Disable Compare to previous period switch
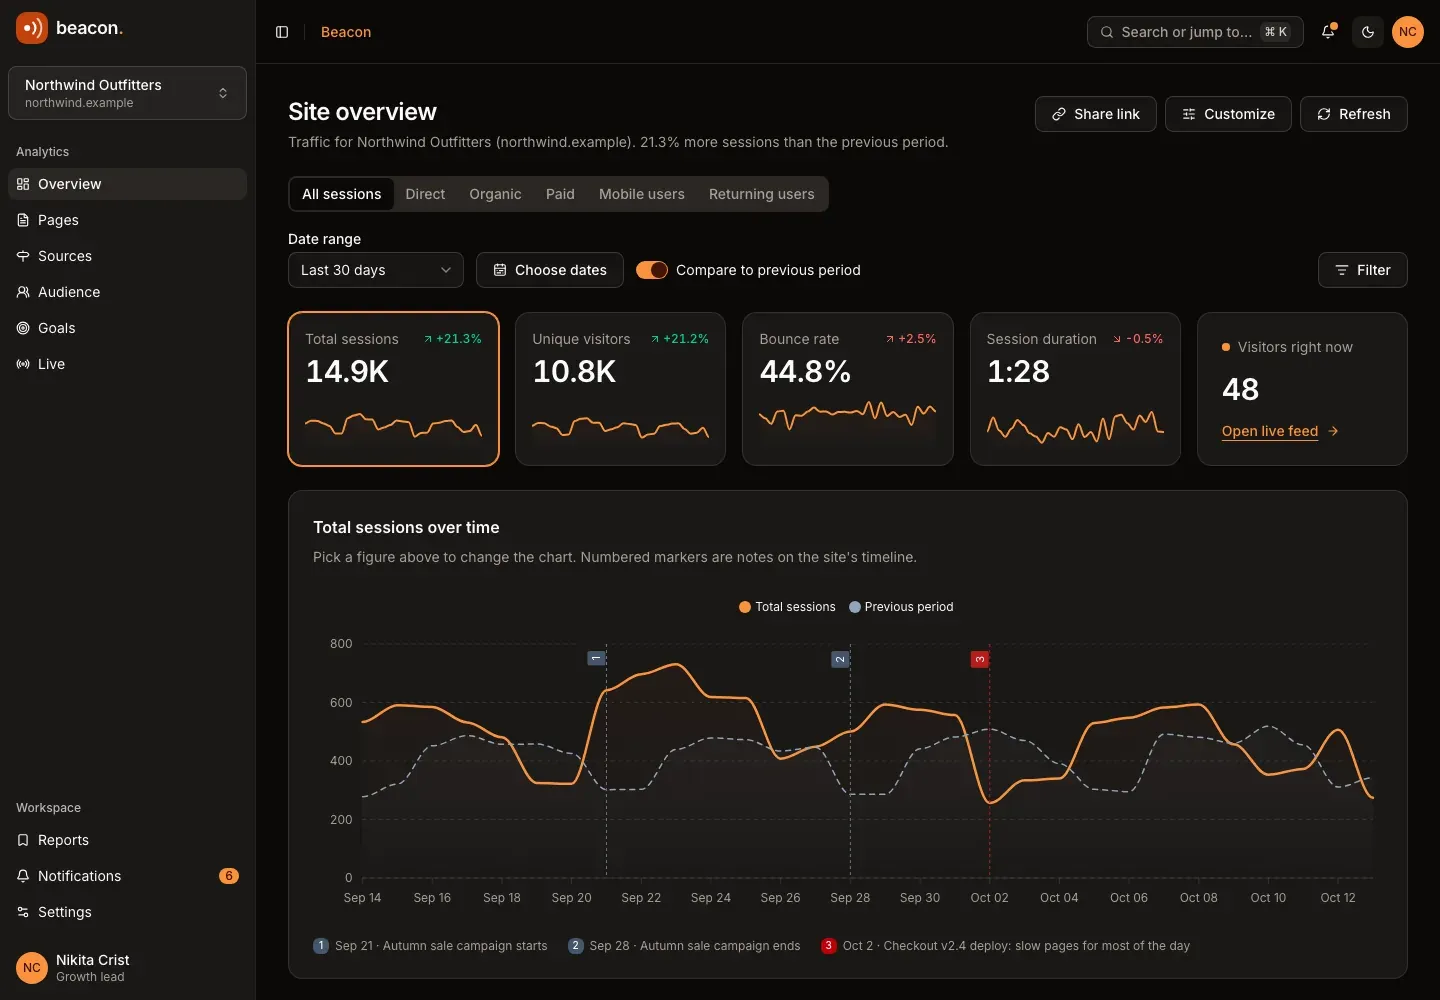 [x=652, y=270]
